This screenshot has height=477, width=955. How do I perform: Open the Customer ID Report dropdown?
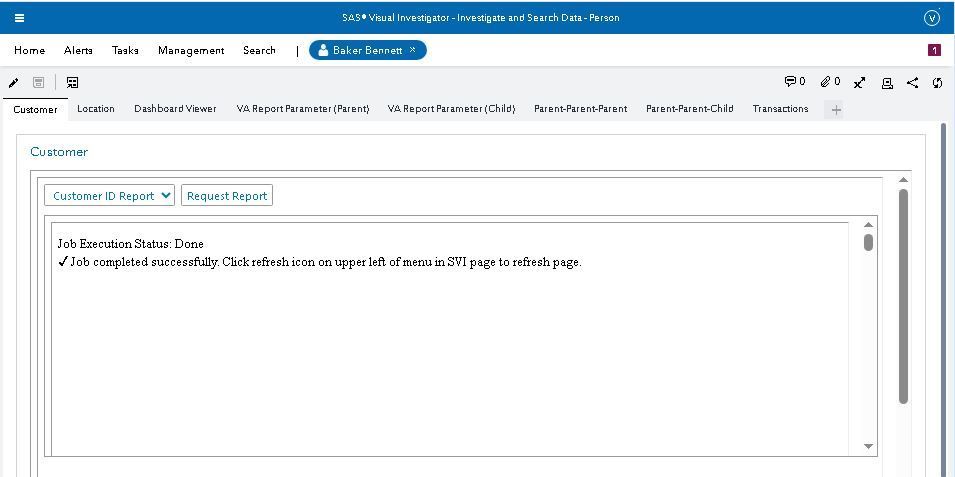110,196
